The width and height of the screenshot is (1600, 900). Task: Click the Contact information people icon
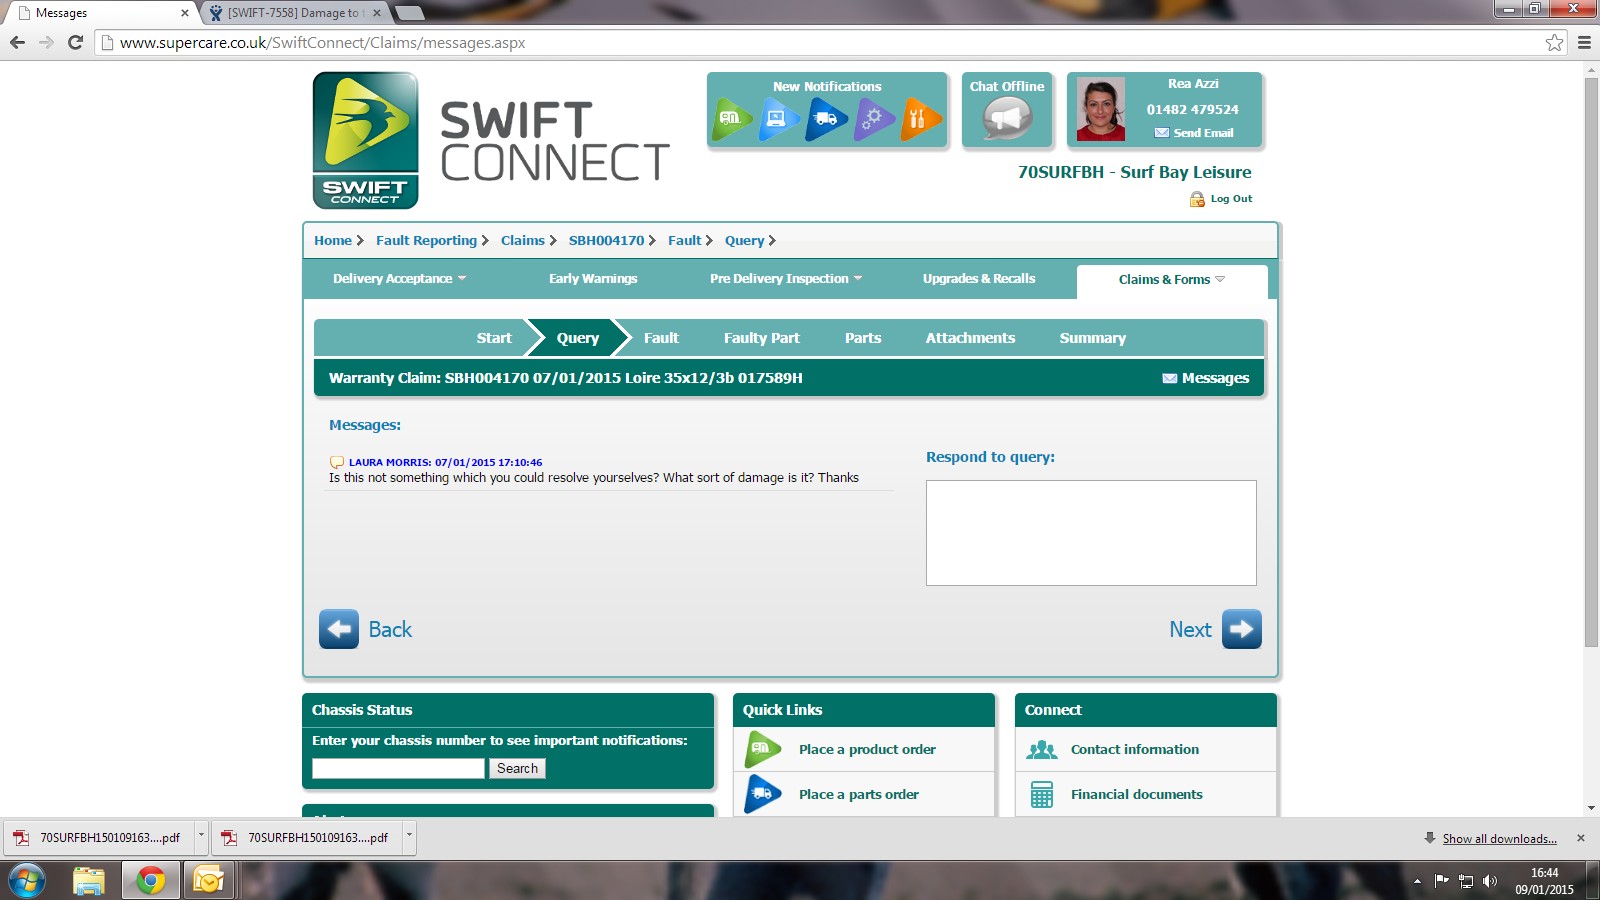(x=1042, y=749)
